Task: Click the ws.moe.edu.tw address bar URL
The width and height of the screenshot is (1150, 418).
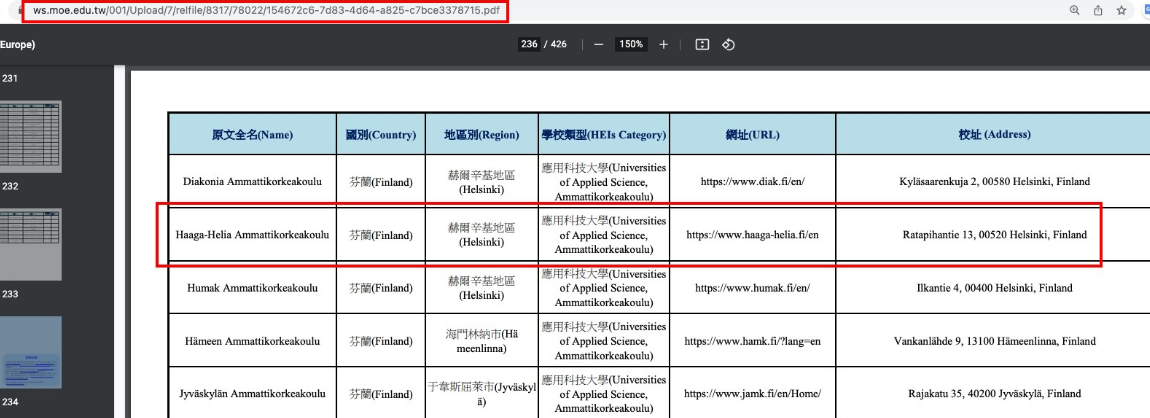Action: coord(266,11)
